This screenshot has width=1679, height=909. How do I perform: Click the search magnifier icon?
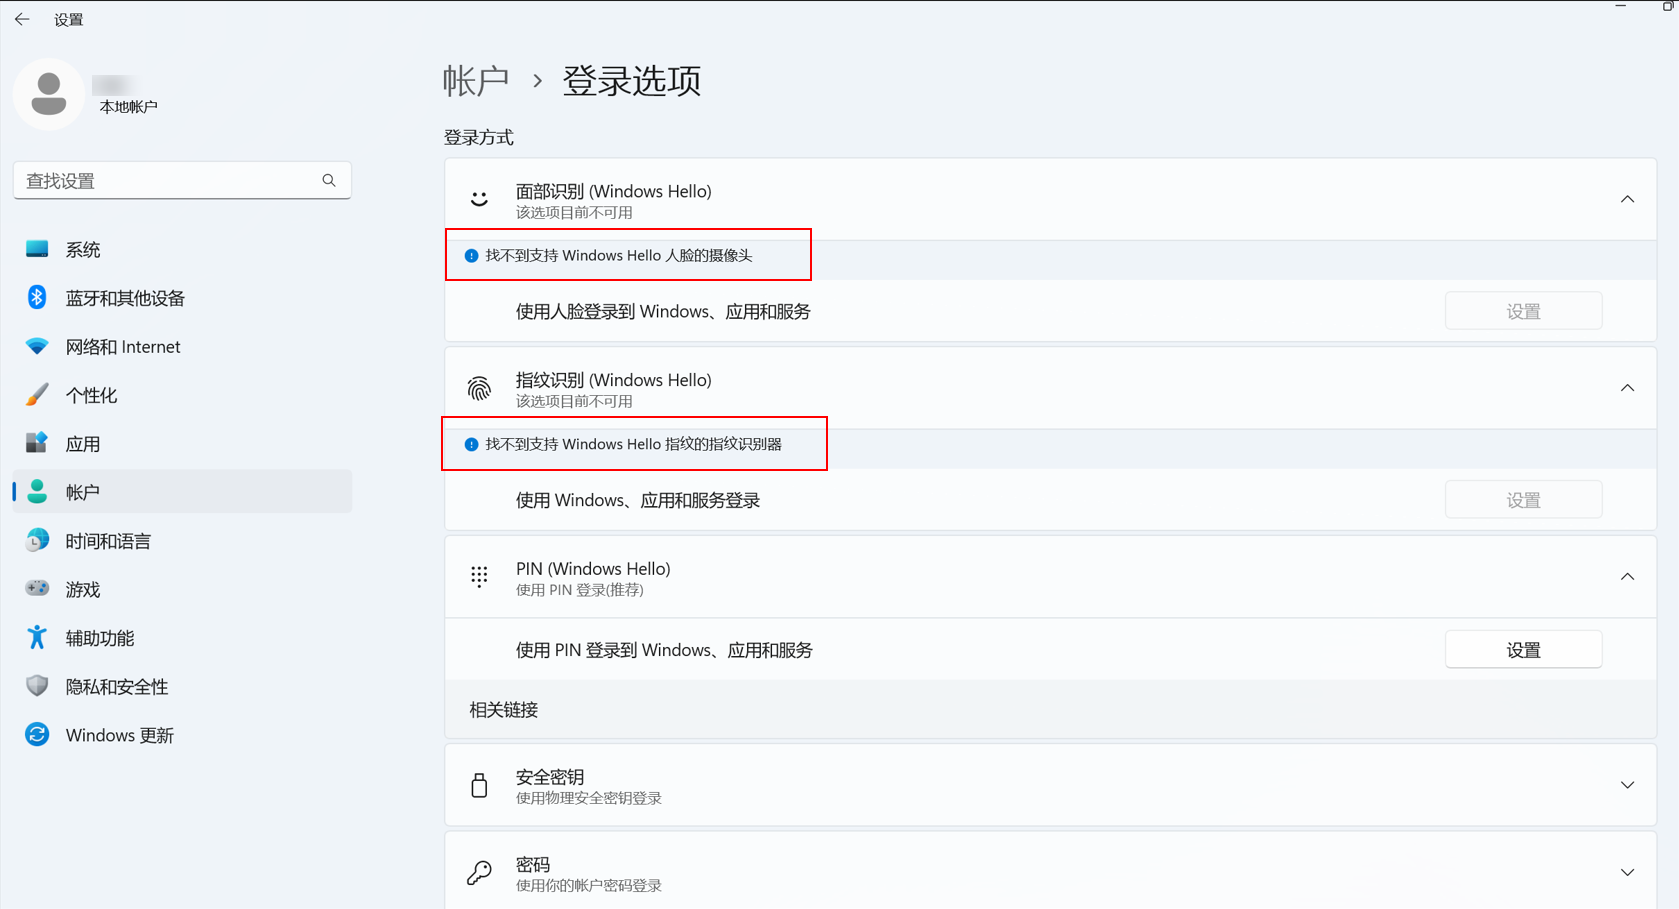click(x=329, y=181)
